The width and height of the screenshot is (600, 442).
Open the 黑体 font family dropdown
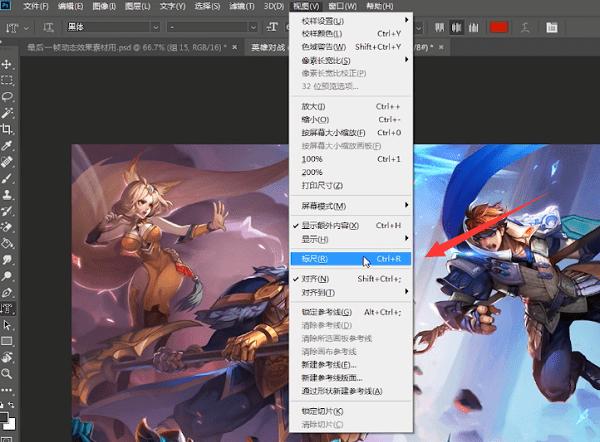(155, 27)
